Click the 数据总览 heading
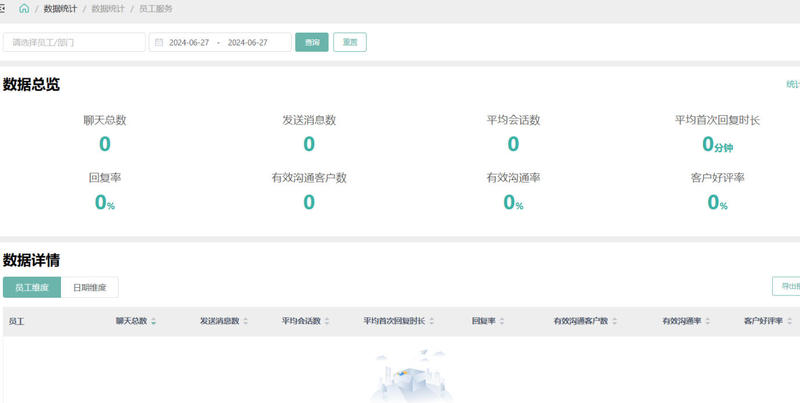Viewport: 800px width, 403px height. click(x=31, y=84)
